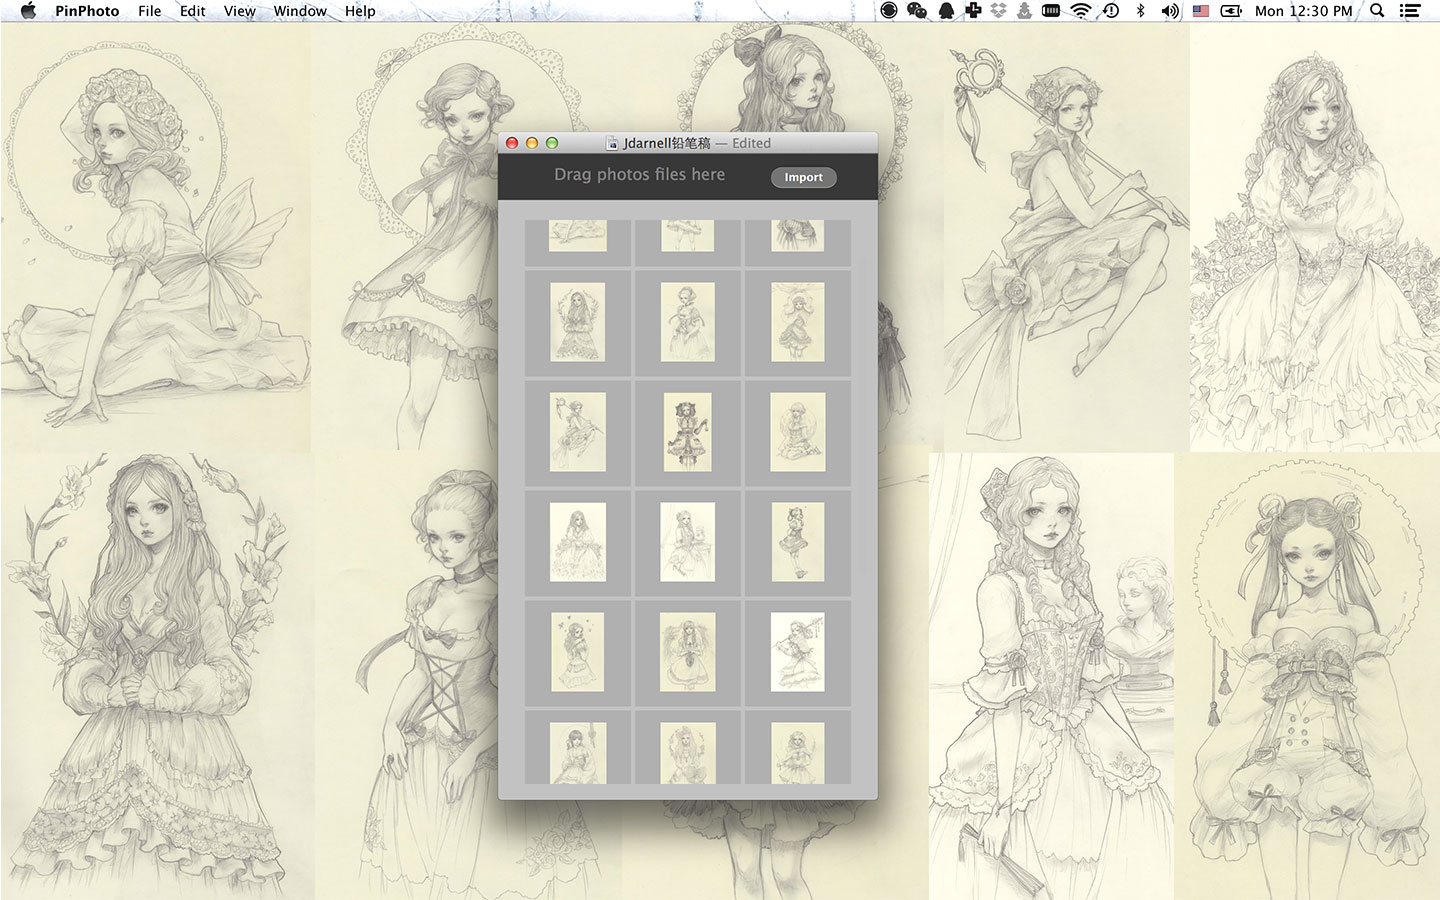This screenshot has height=900, width=1440.
Task: Click the Edited label in title bar
Action: (751, 143)
